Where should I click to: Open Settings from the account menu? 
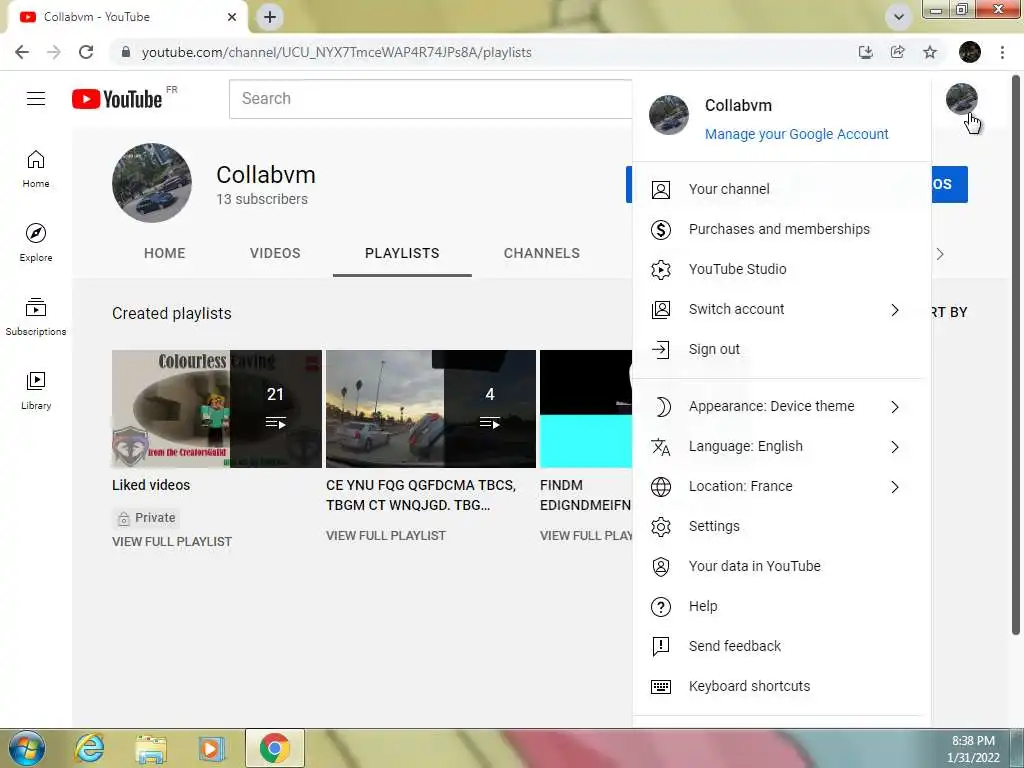tap(781, 526)
